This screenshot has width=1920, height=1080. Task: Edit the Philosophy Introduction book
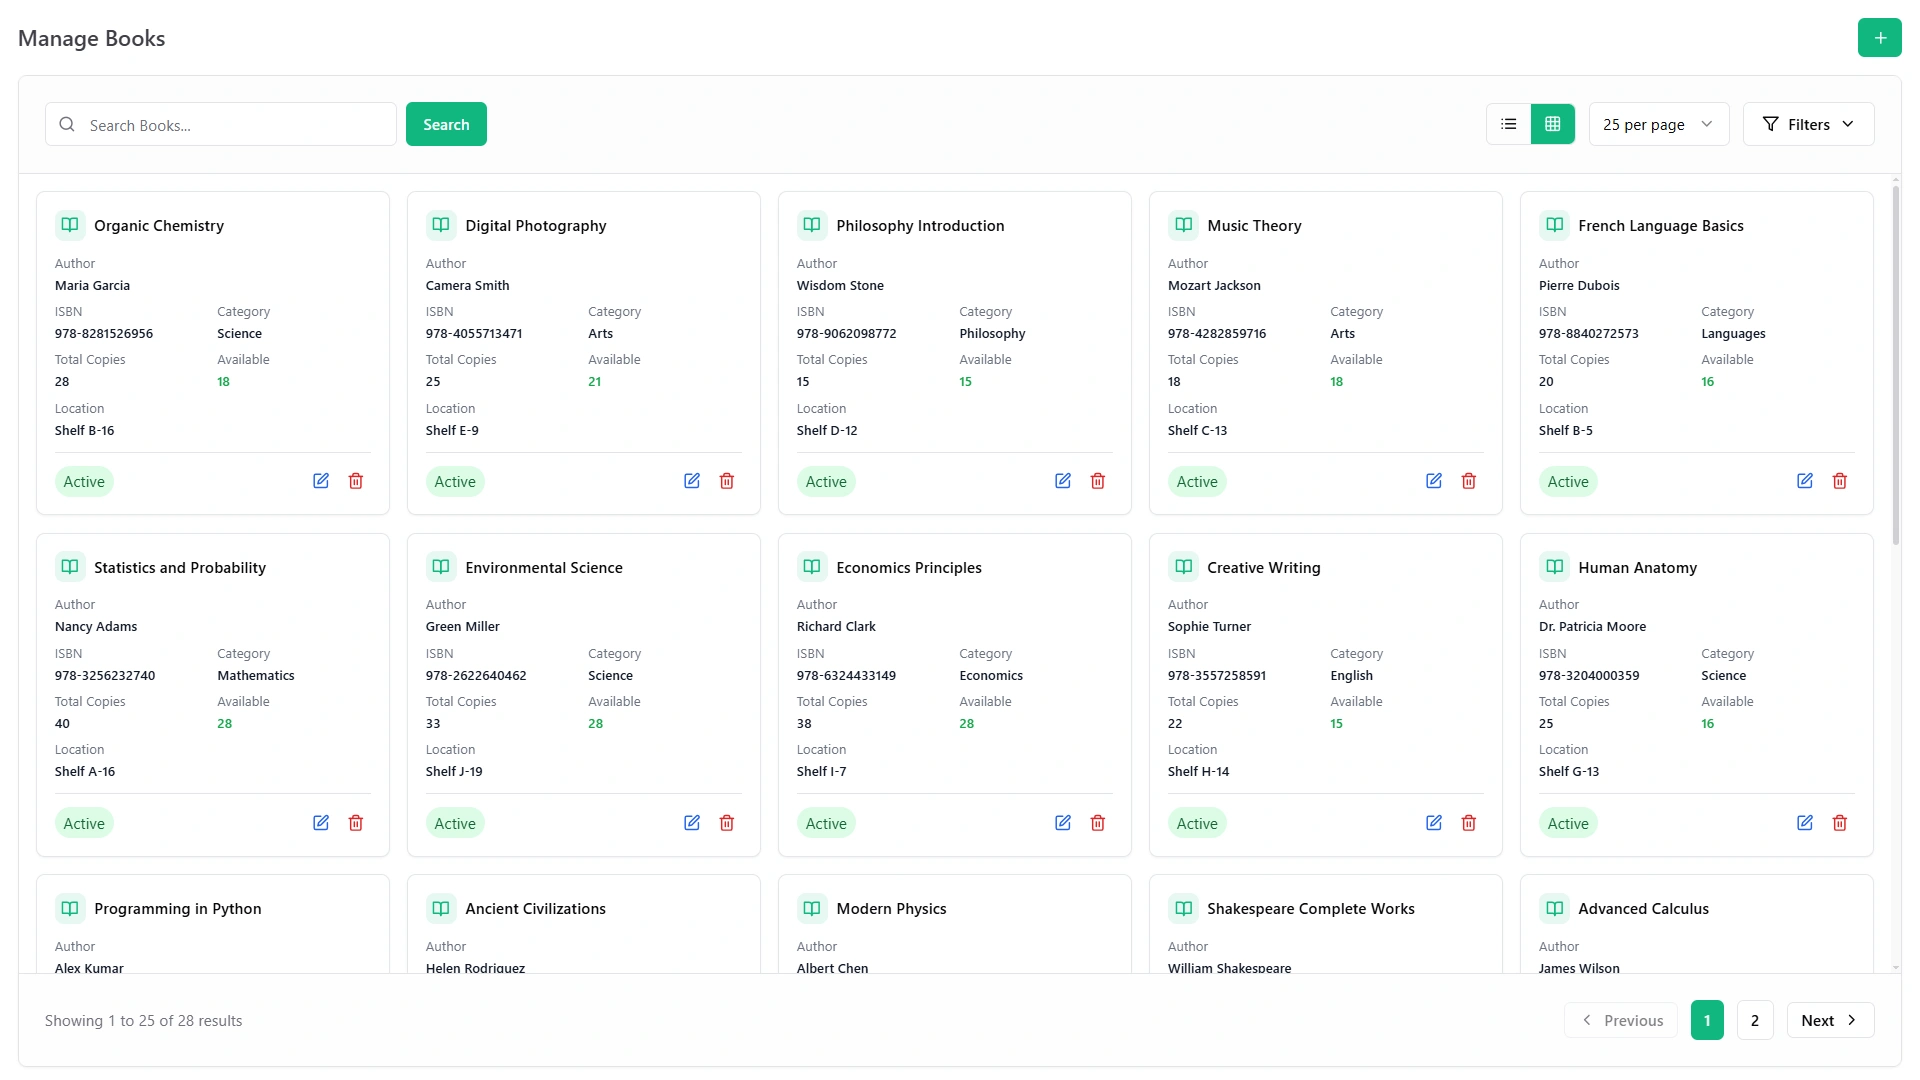1063,481
